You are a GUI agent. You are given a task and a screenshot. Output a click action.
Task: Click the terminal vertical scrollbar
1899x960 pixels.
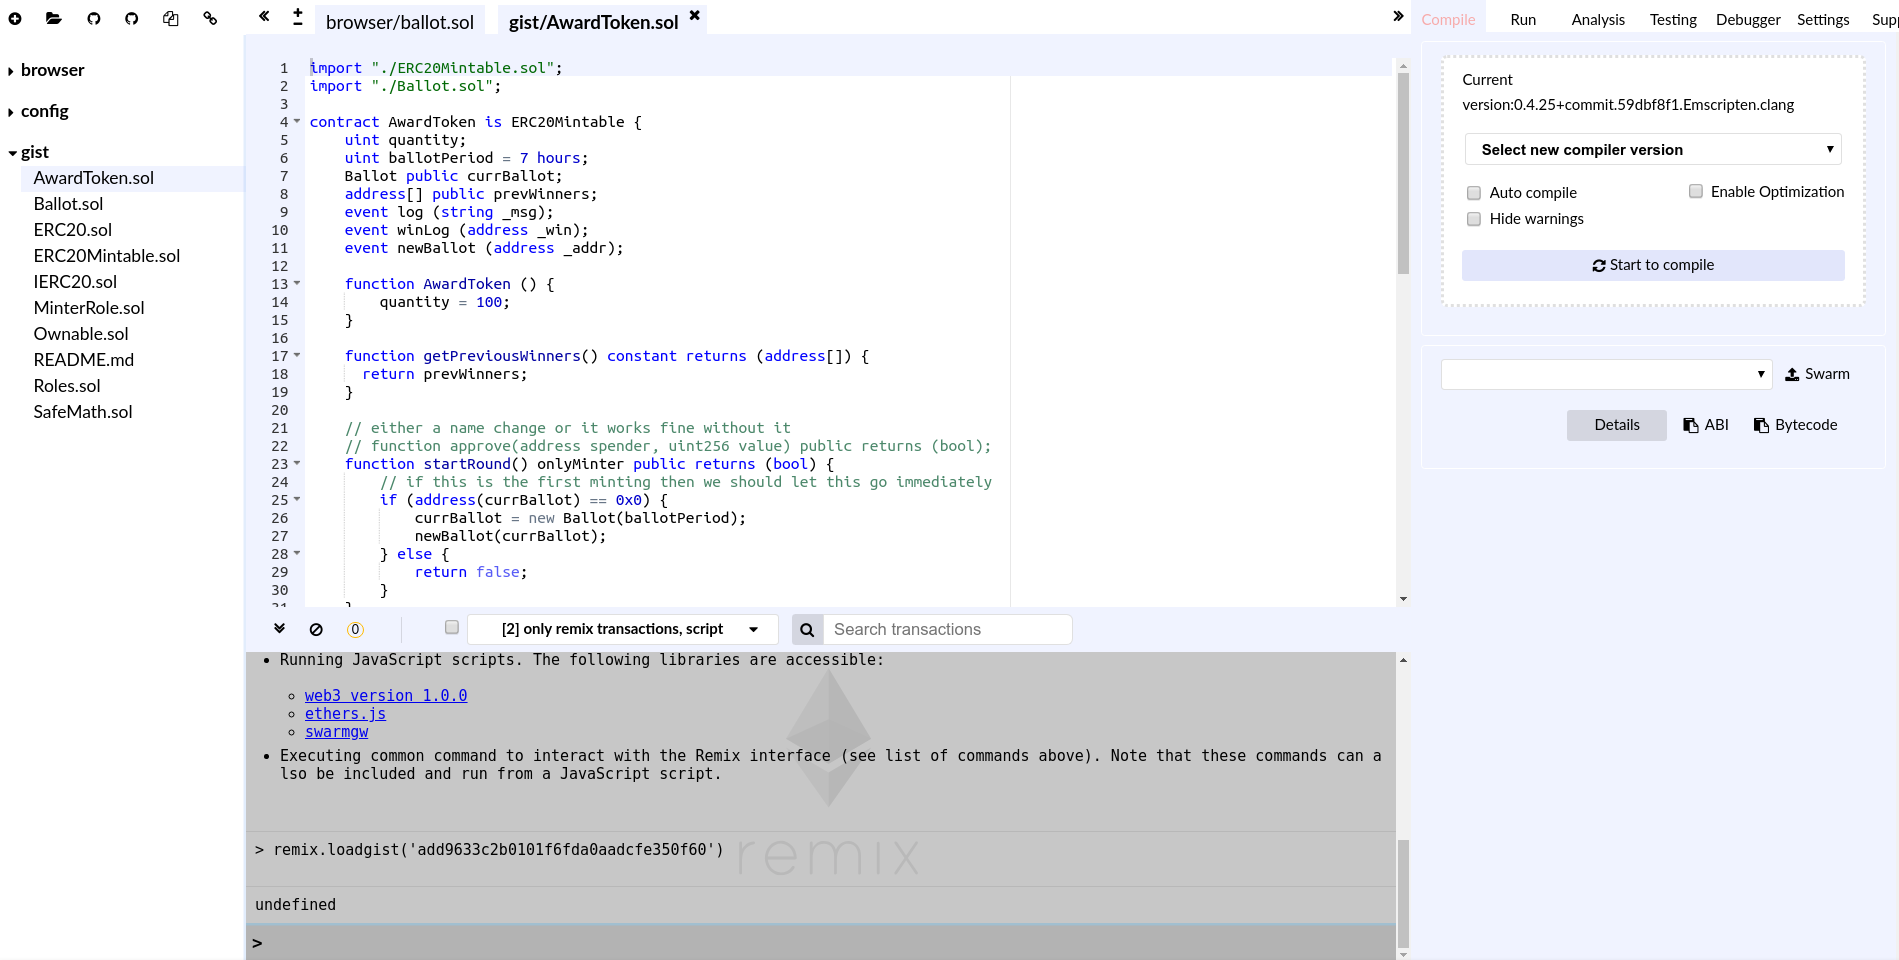1403,892
